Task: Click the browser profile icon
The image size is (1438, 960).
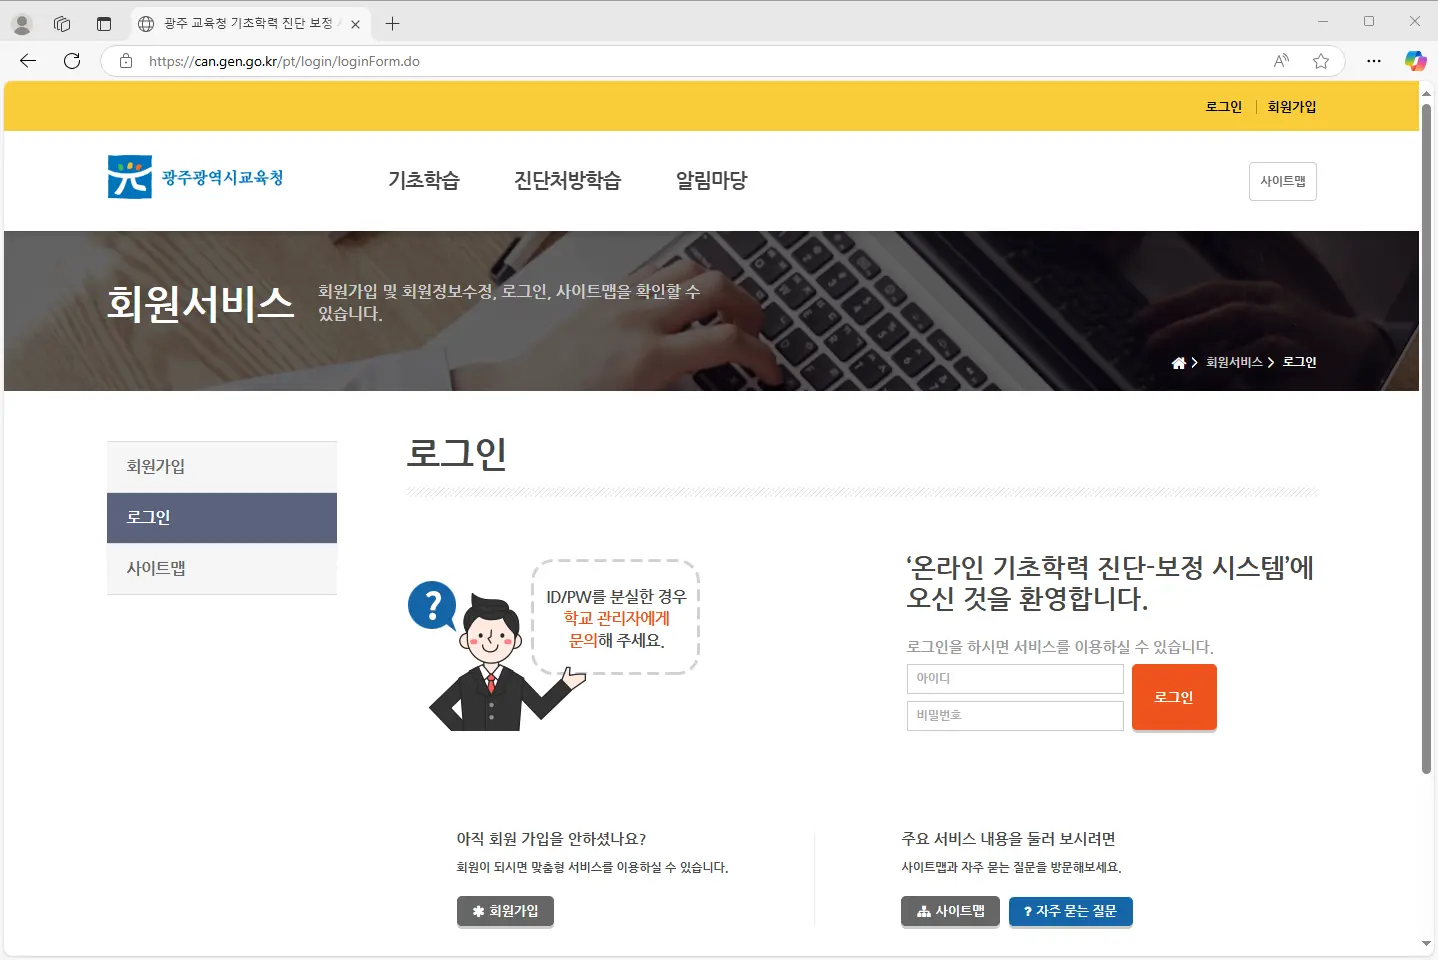Action: click(x=21, y=23)
